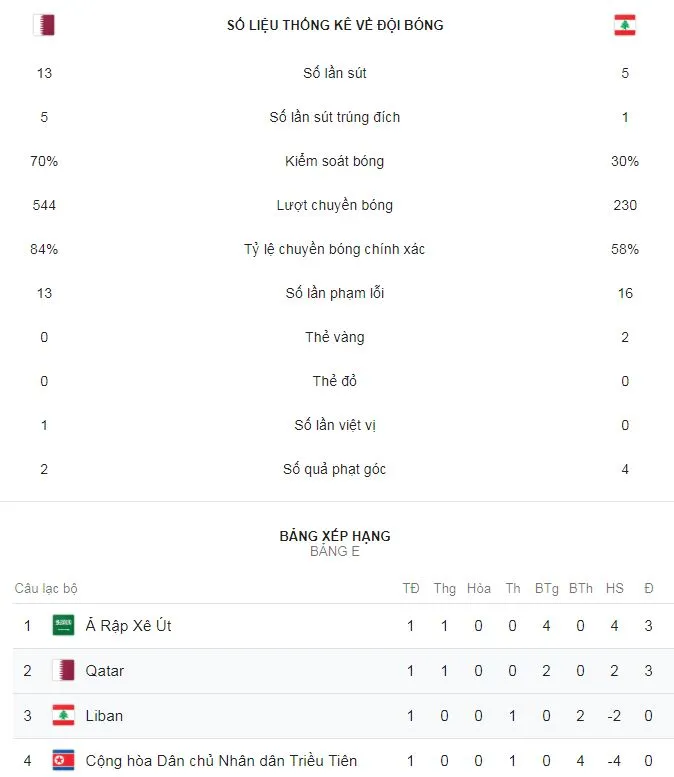Open the Ả Rập Xê Út team link
The width and height of the screenshot is (674, 777).
click(129, 626)
